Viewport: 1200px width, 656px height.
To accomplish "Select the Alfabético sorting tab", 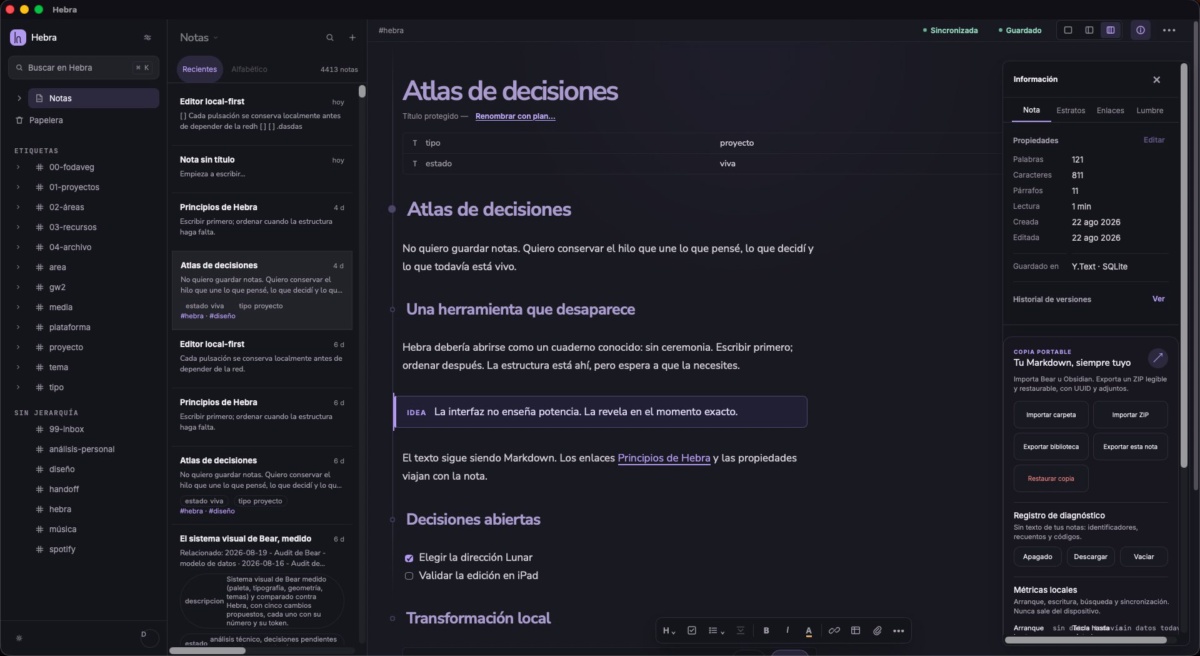I will pyautogui.click(x=249, y=69).
